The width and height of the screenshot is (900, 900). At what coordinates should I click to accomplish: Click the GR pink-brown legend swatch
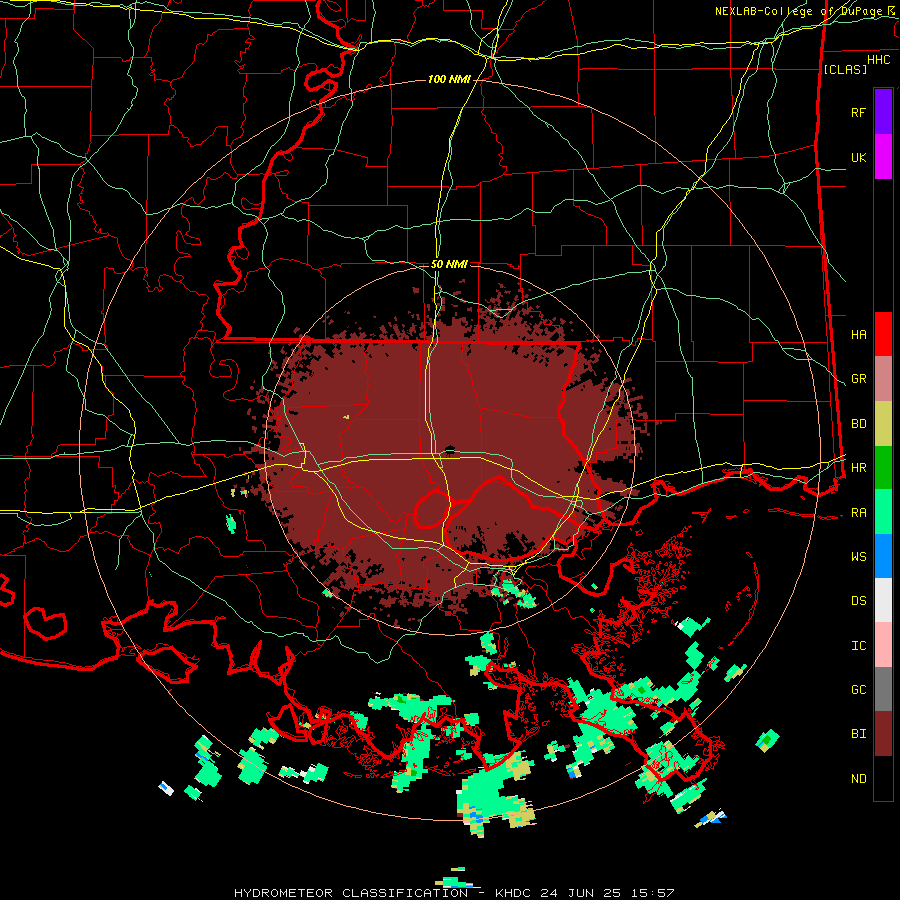pyautogui.click(x=883, y=379)
